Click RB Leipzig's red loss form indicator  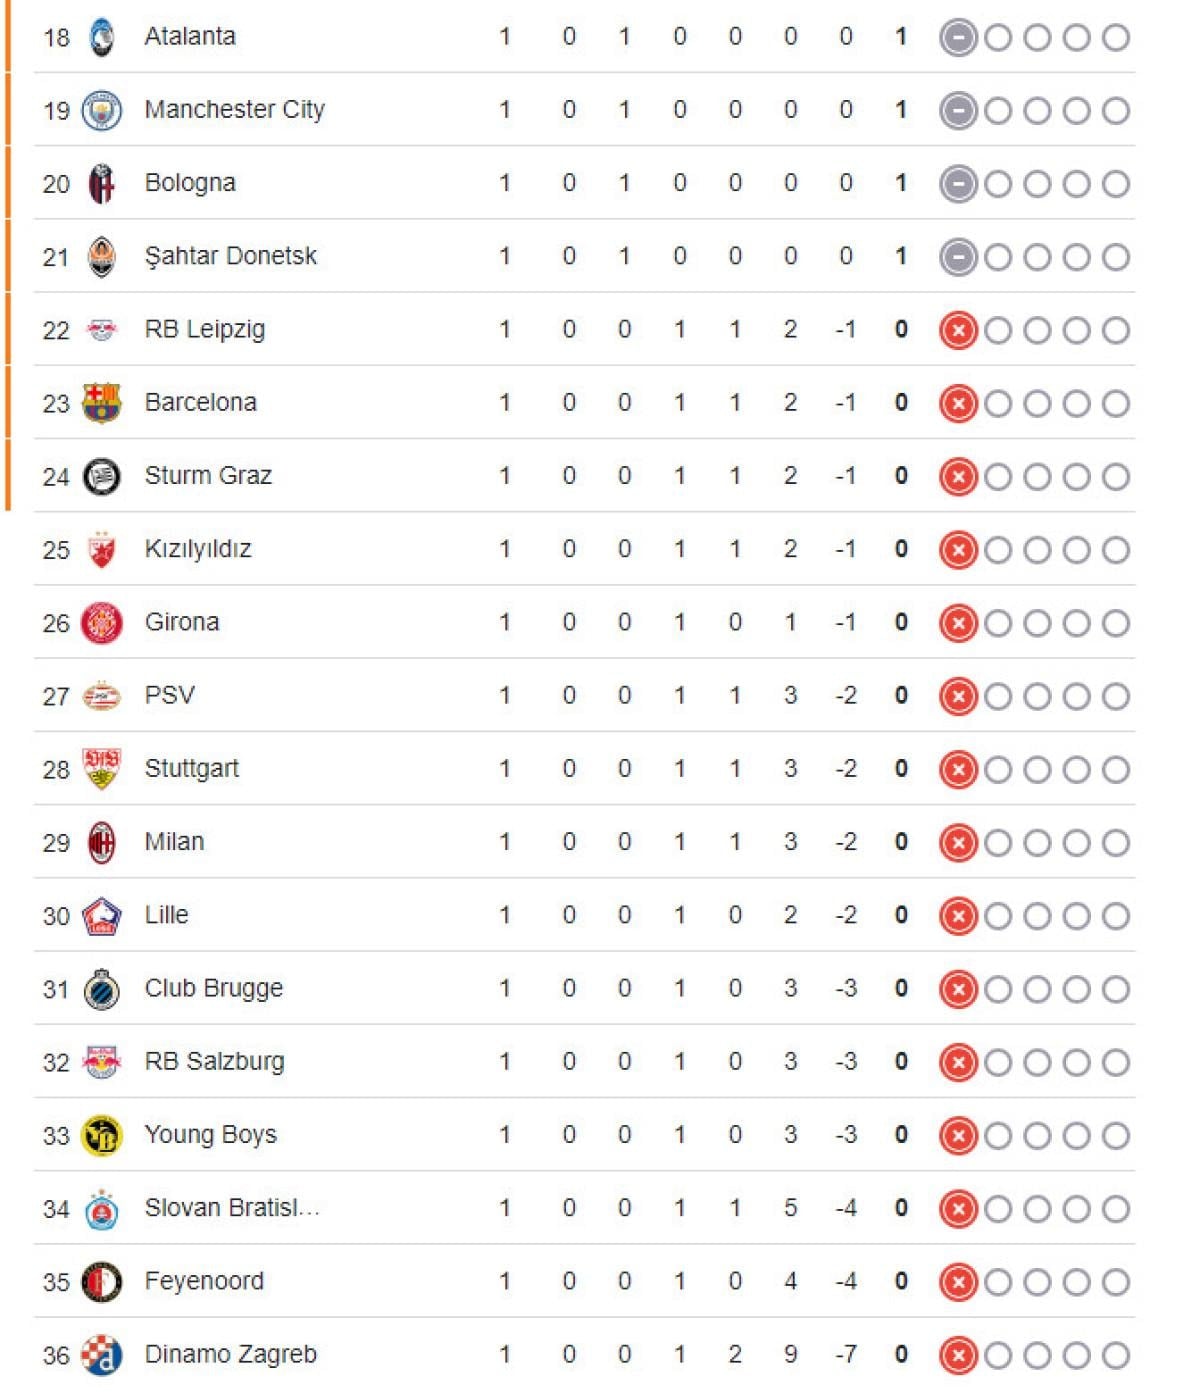tap(958, 330)
